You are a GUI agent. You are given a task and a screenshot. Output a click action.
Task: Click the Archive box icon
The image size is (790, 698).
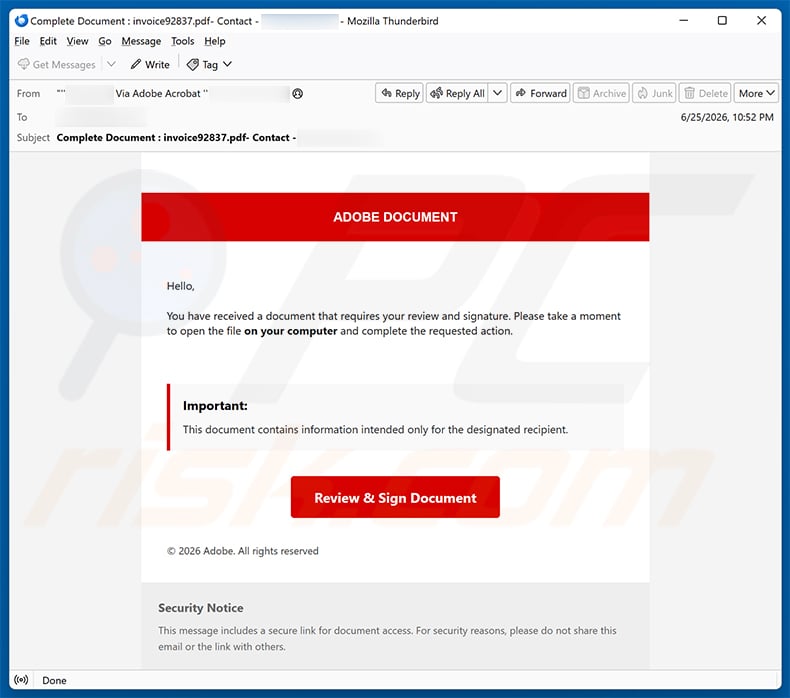583,93
